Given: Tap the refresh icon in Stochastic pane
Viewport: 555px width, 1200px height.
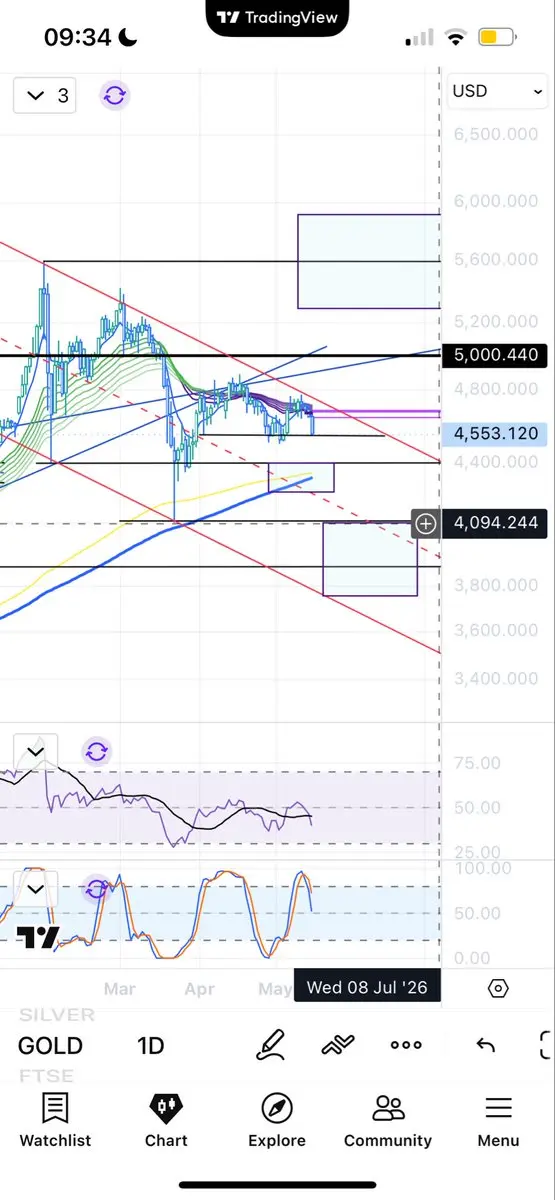Looking at the screenshot, I should (x=96, y=889).
